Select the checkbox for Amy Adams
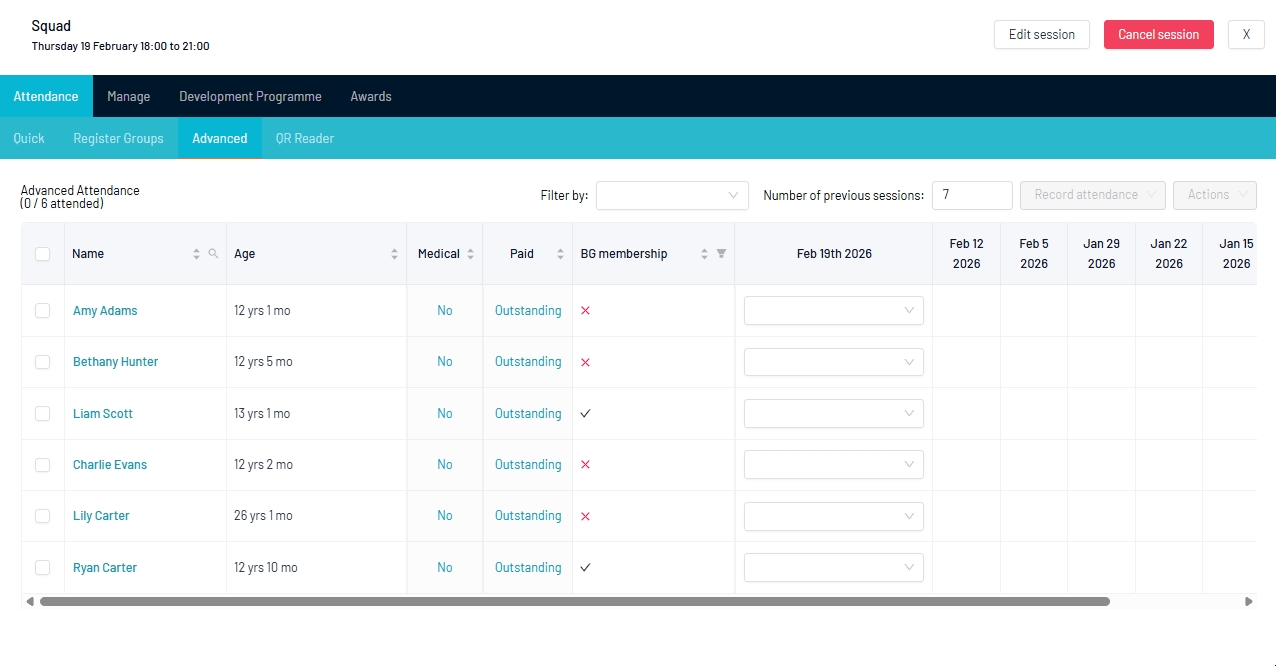This screenshot has height=666, width=1276. (42, 311)
